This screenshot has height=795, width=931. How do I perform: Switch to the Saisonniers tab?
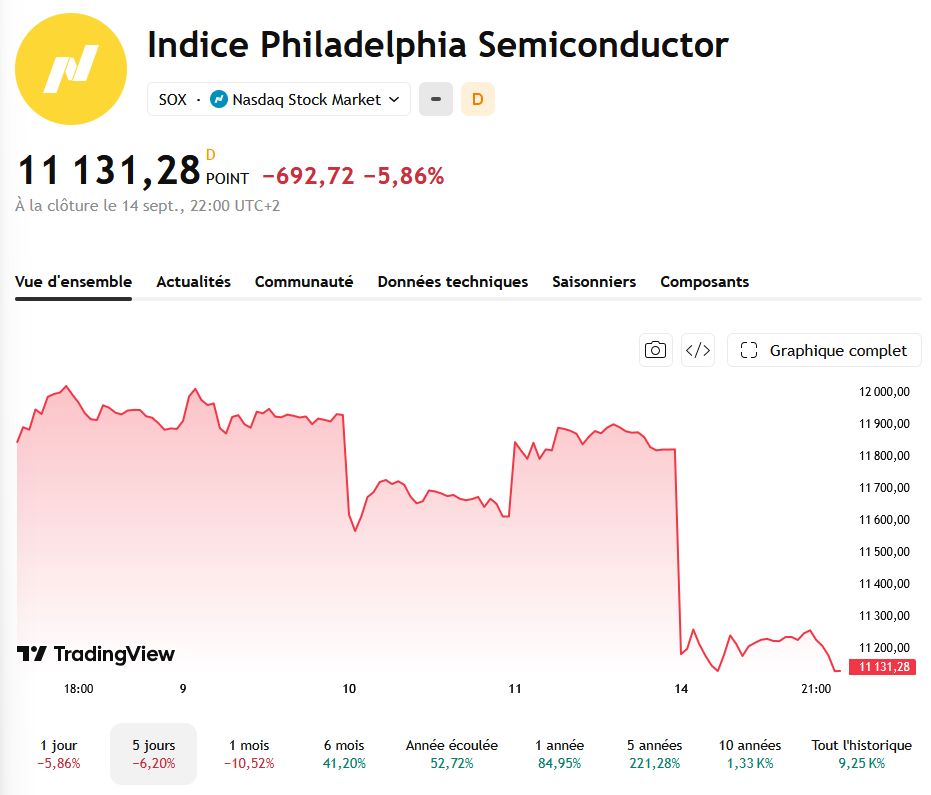pyautogui.click(x=594, y=281)
